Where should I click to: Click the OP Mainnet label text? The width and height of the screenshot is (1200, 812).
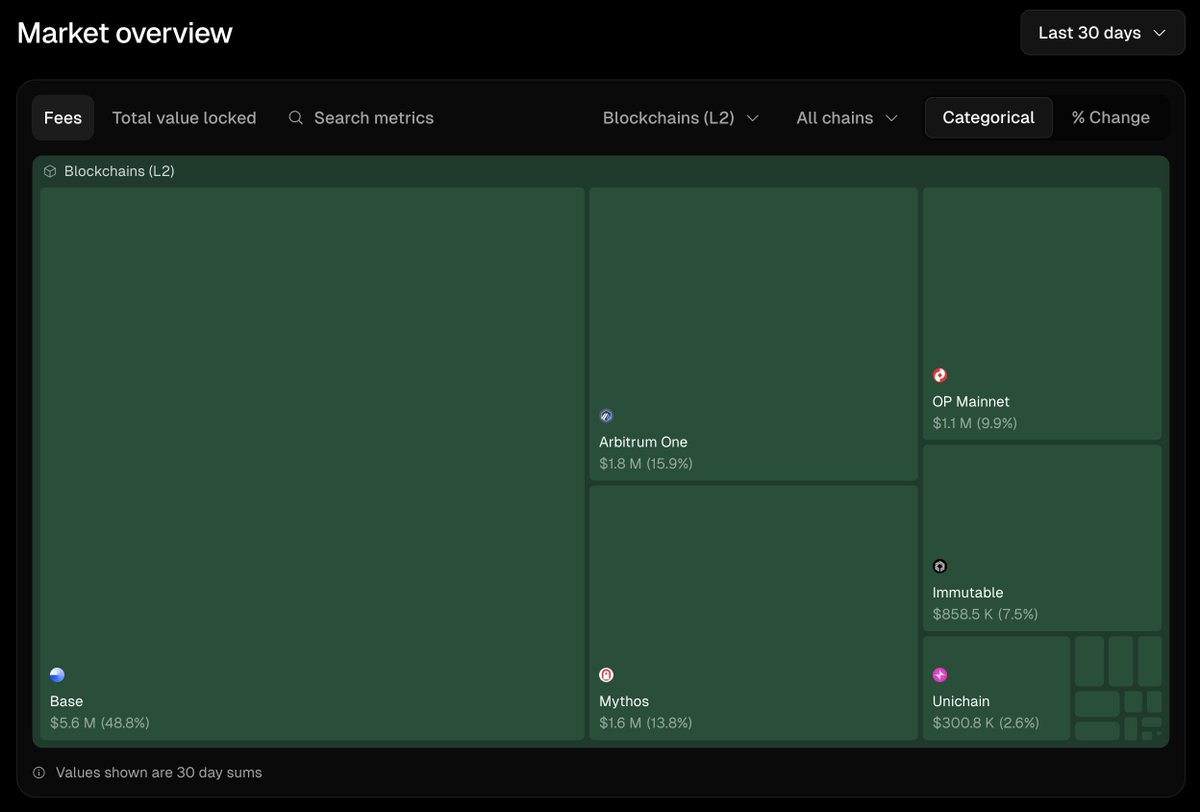click(x=971, y=401)
